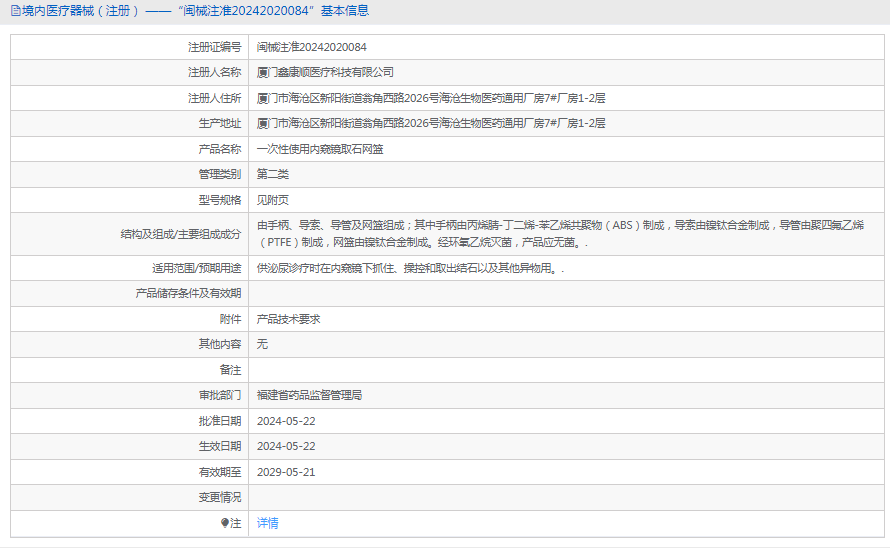
Task: Select the structure composition description text
Action: 560,234
